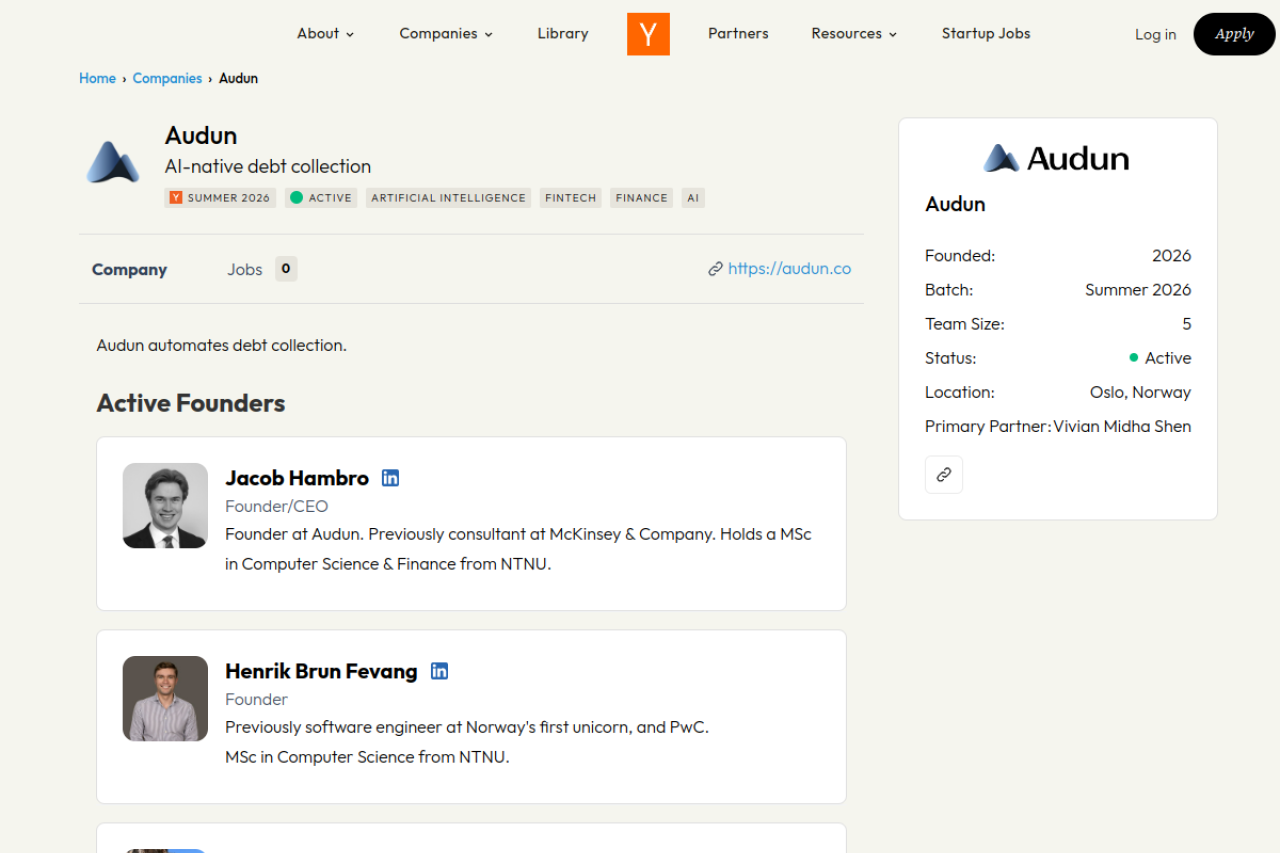Click the Audun wordmark logo in sidebar
Image resolution: width=1280 pixels, height=853 pixels.
point(1056,158)
